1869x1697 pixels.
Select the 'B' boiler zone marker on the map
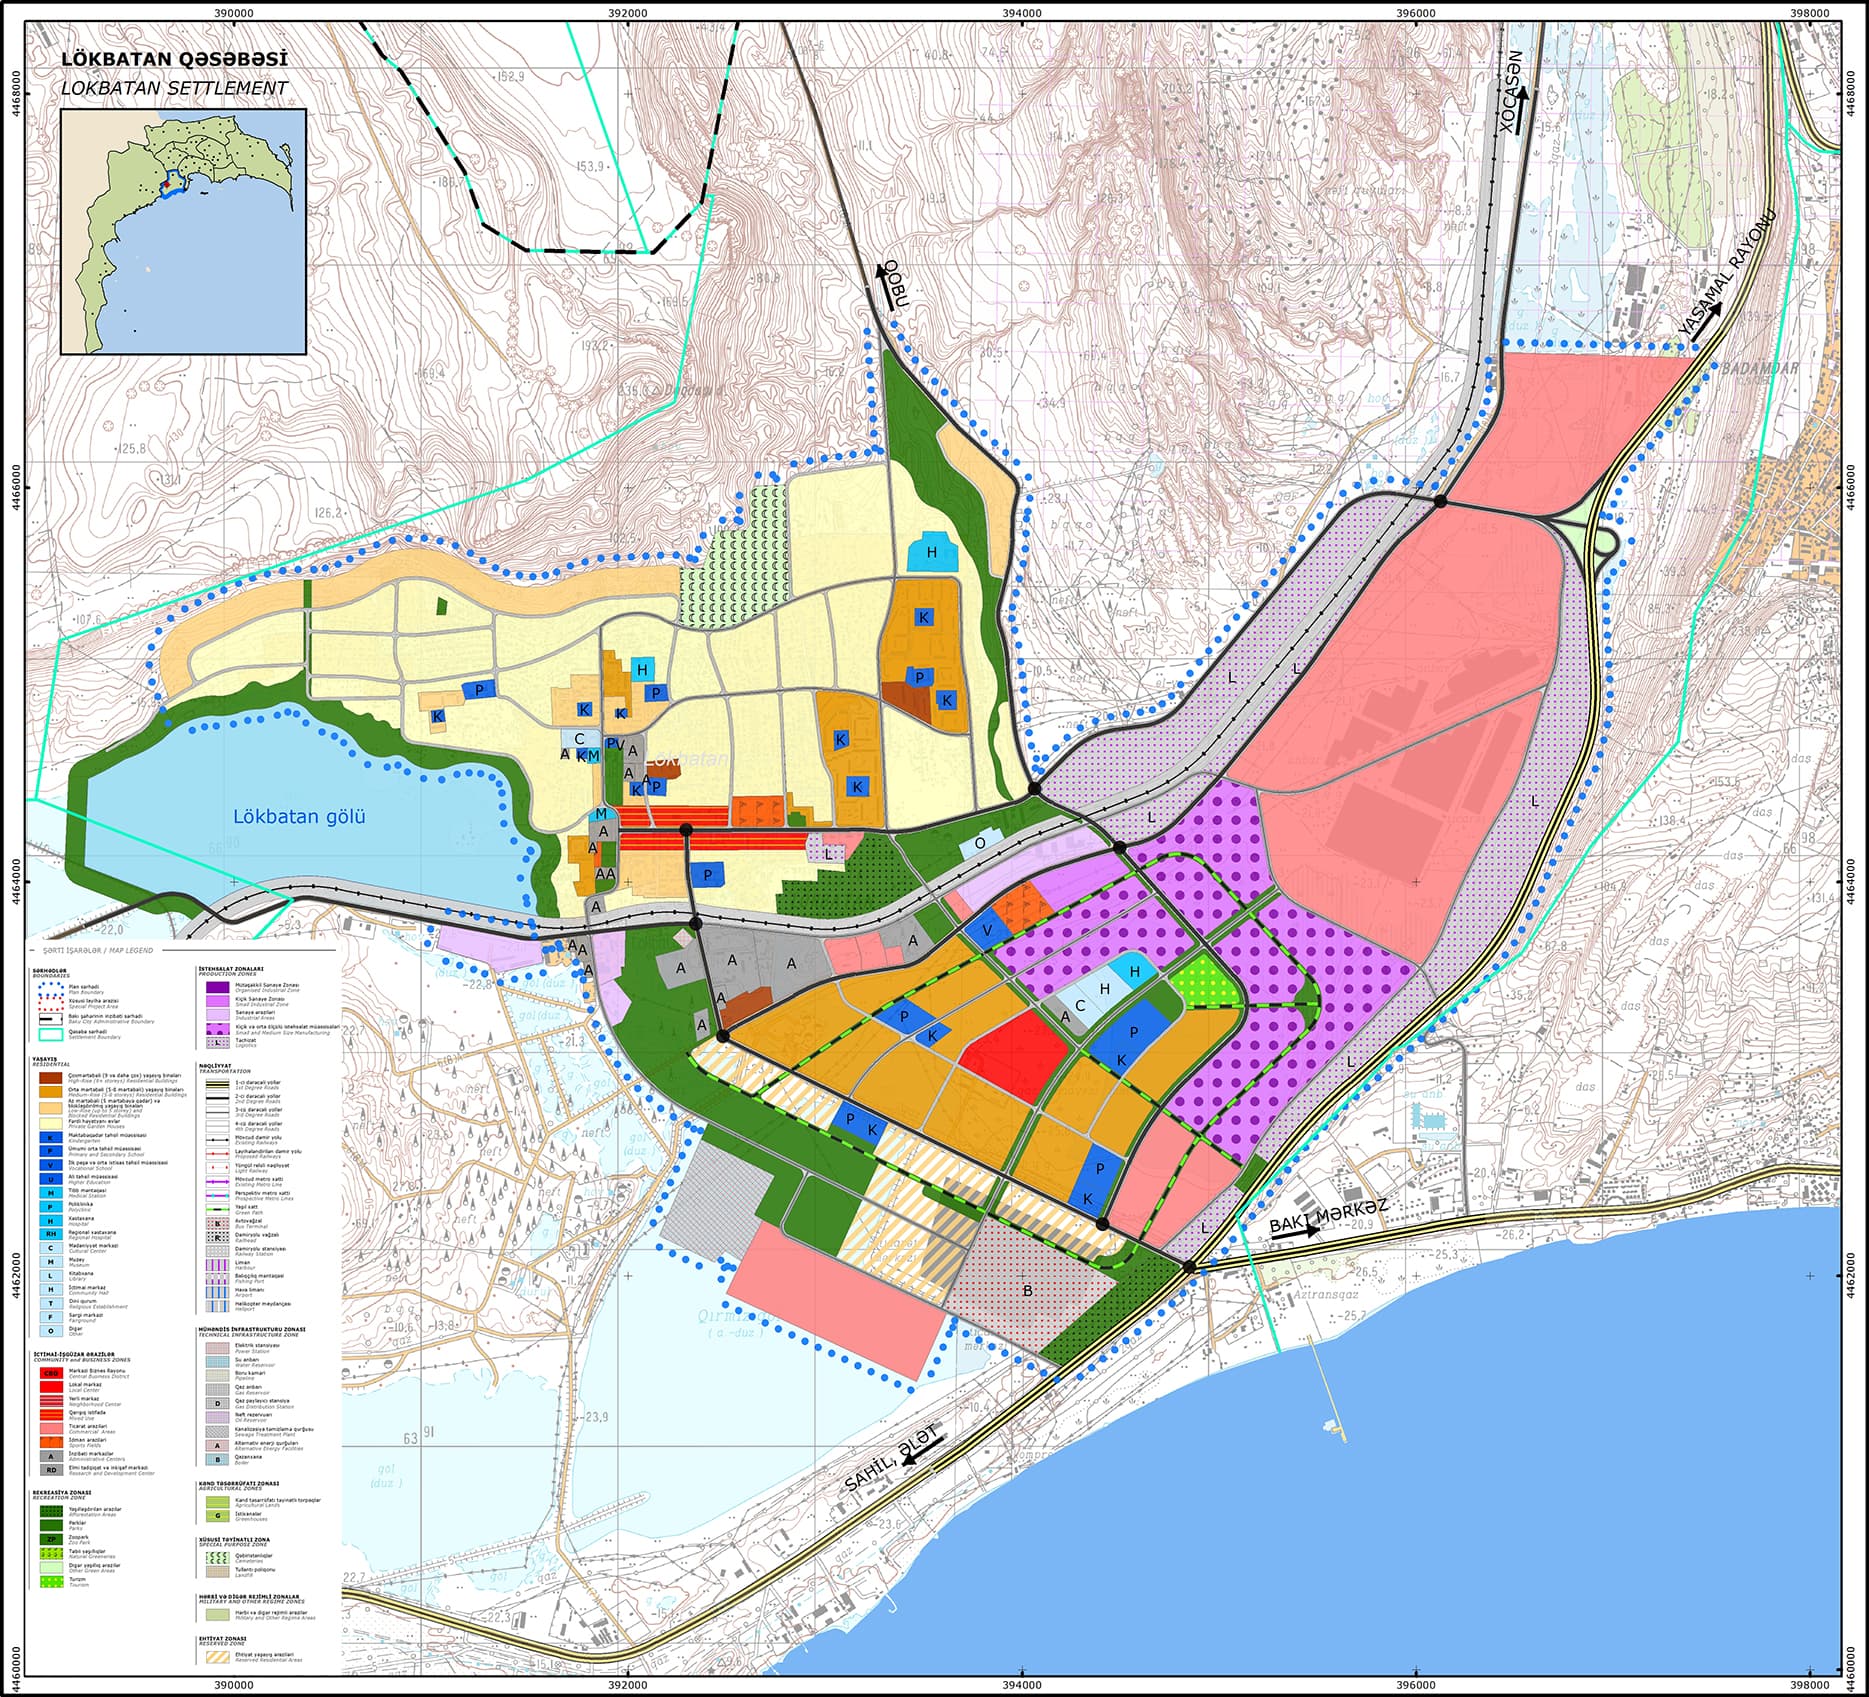[x=1026, y=1290]
